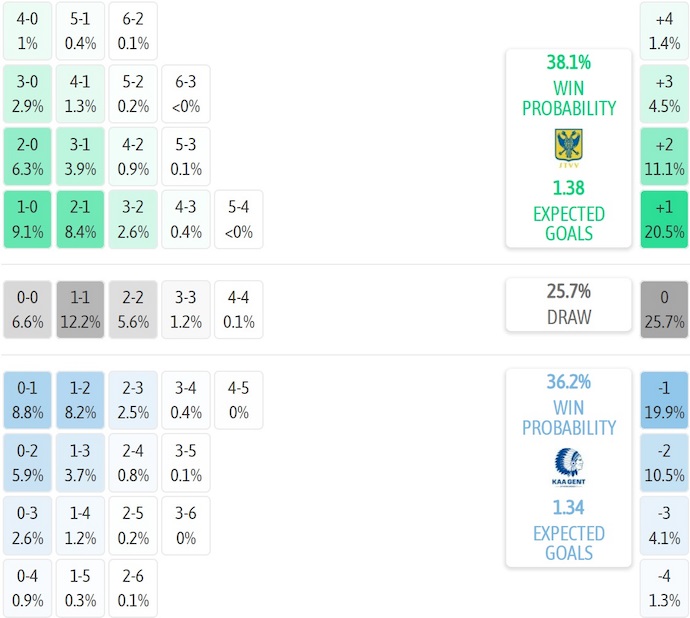Select the +1 goal margin tile
Viewport: 690px width, 618px height.
(664, 220)
